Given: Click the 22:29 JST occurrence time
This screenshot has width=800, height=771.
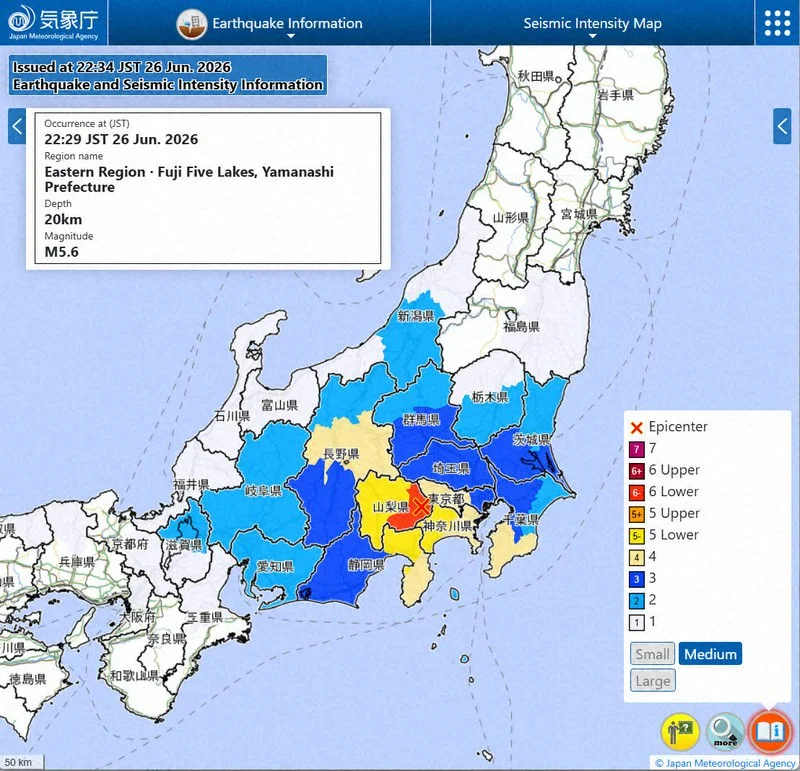Looking at the screenshot, I should (121, 139).
